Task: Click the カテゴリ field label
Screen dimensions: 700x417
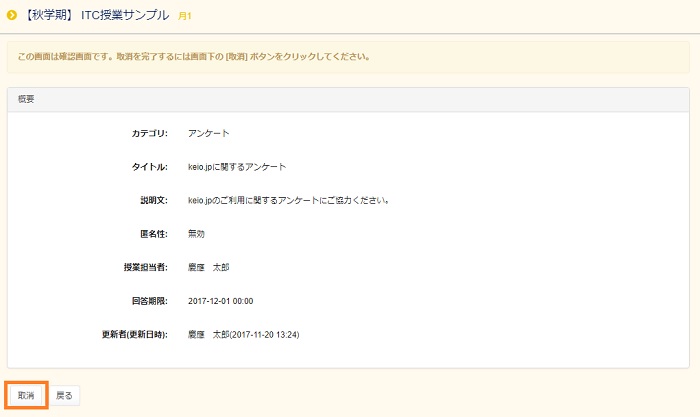Action: pos(150,133)
